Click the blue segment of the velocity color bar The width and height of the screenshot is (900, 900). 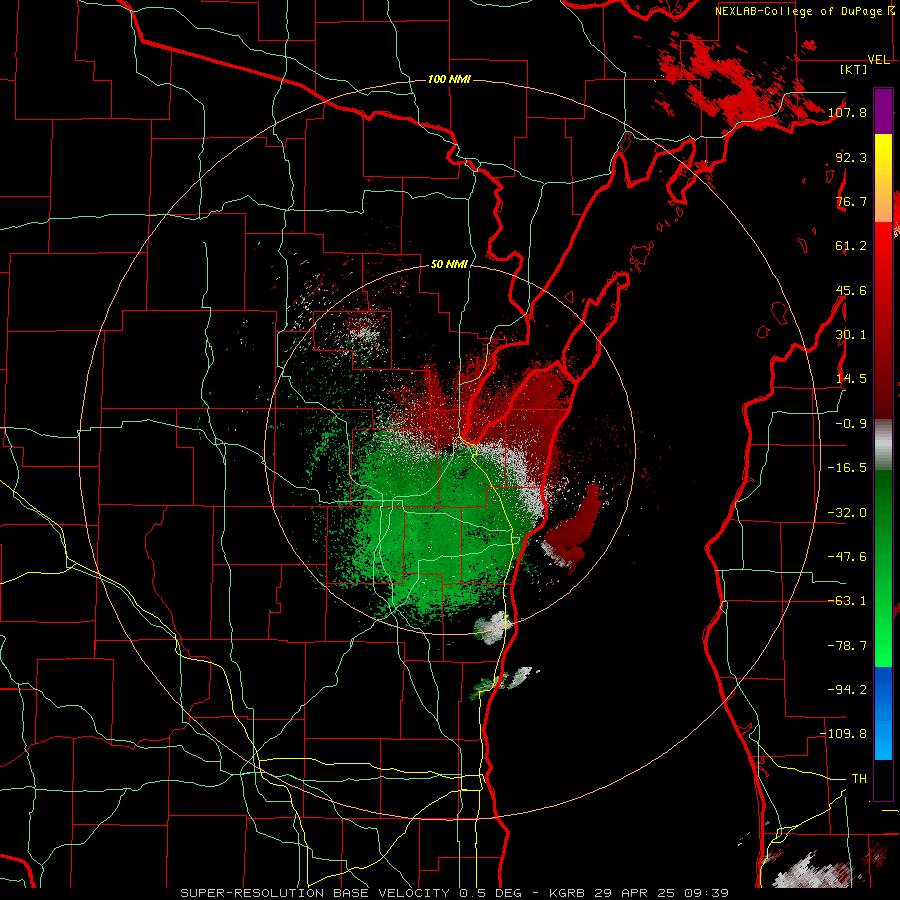(883, 713)
